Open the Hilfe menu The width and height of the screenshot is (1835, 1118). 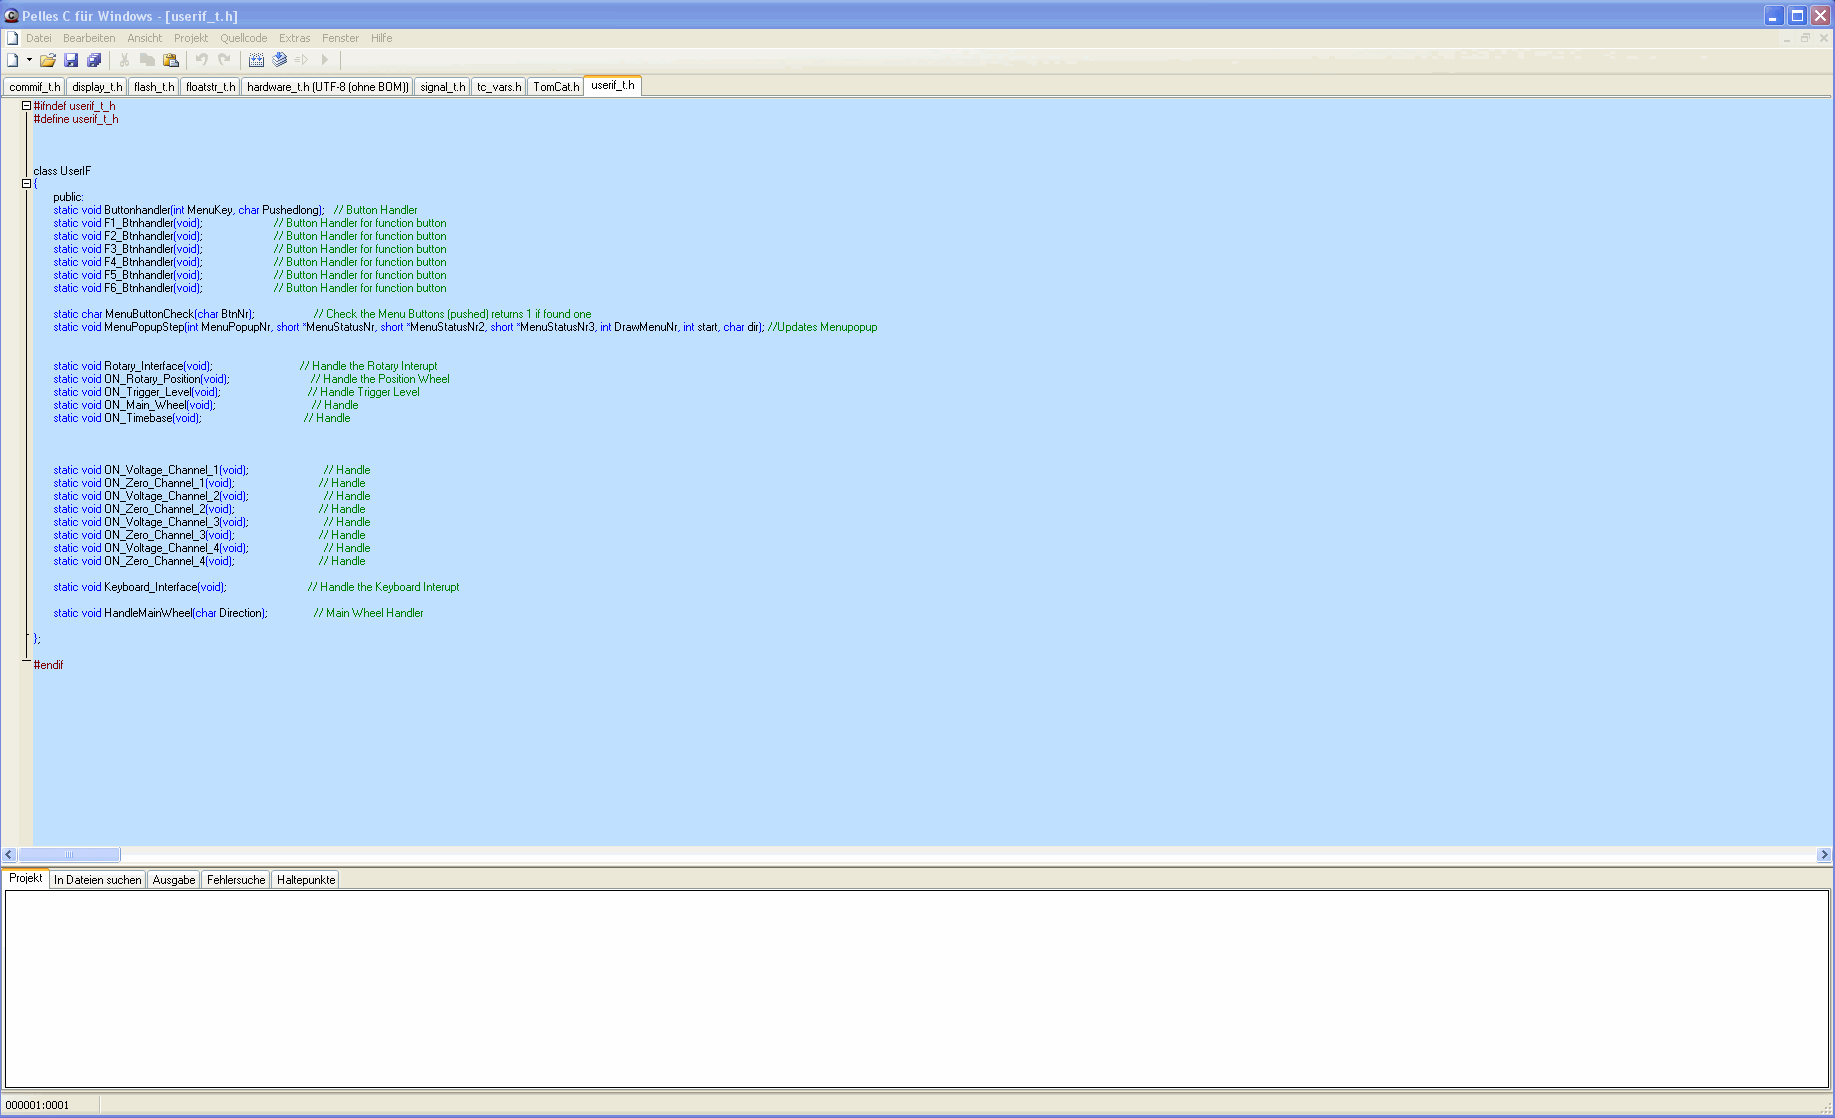coord(381,38)
